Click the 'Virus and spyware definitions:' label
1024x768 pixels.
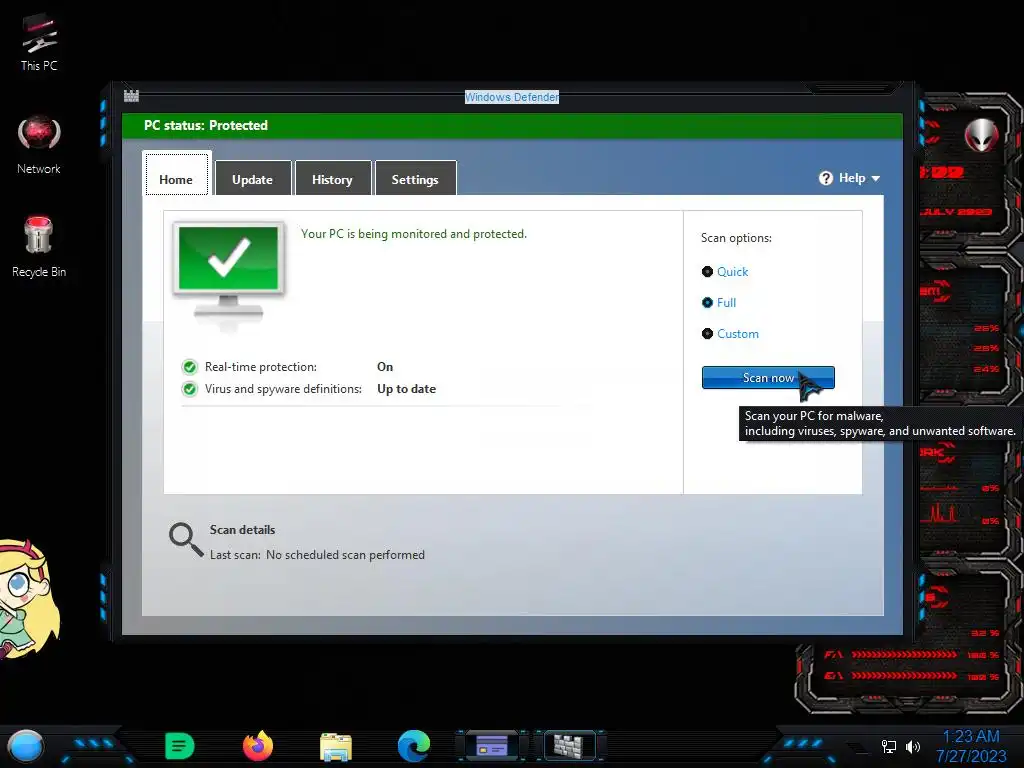283,389
